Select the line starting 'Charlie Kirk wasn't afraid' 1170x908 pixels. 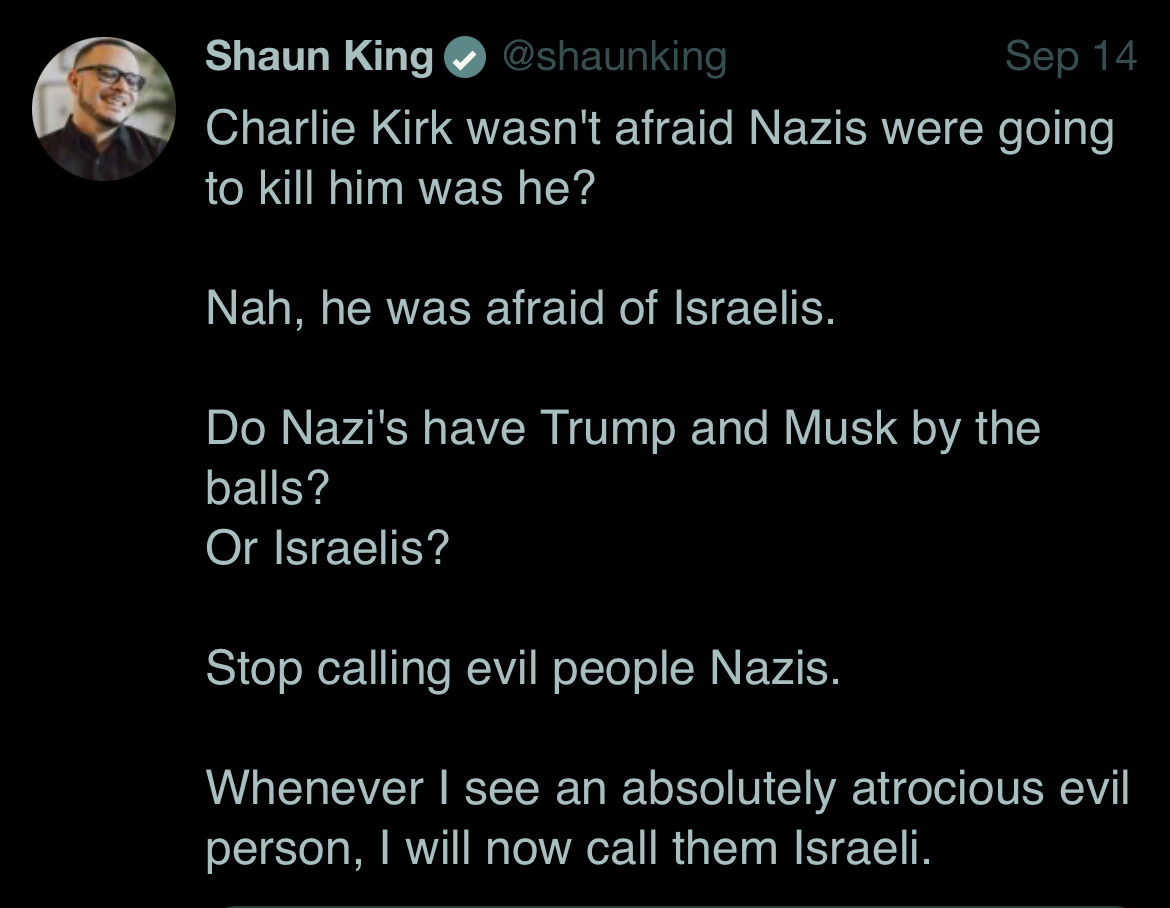(x=660, y=129)
